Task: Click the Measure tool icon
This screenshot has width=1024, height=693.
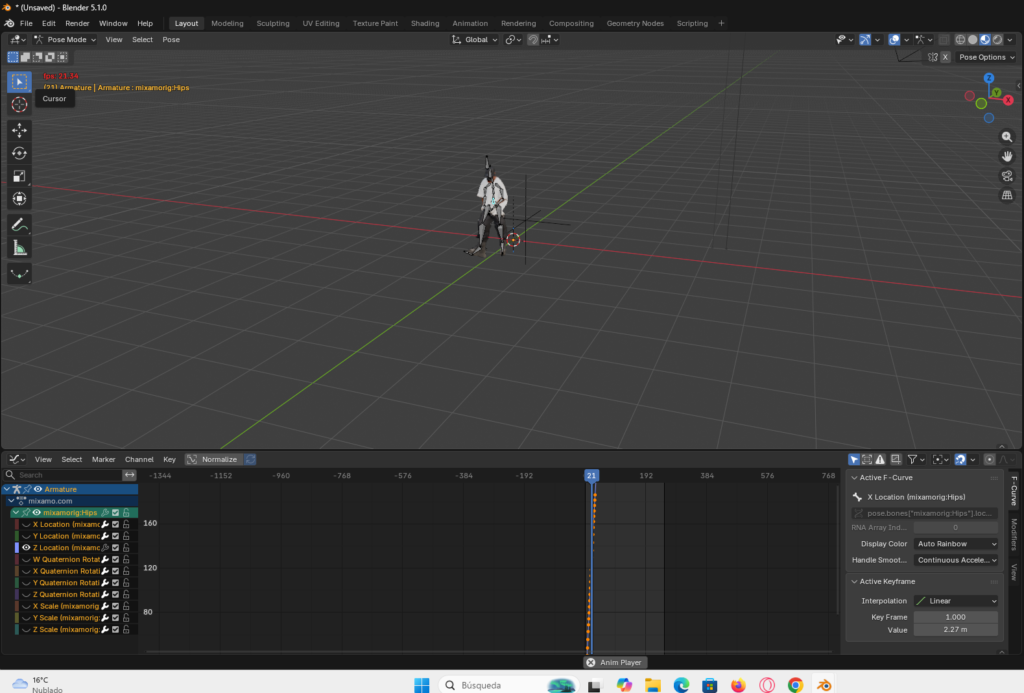Action: pos(19,247)
